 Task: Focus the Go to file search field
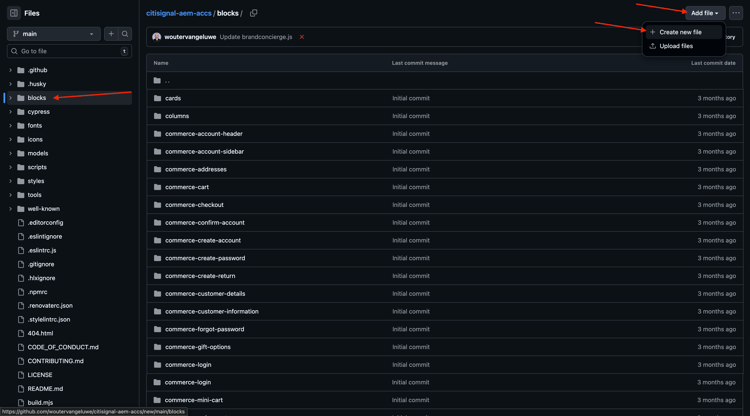point(69,51)
